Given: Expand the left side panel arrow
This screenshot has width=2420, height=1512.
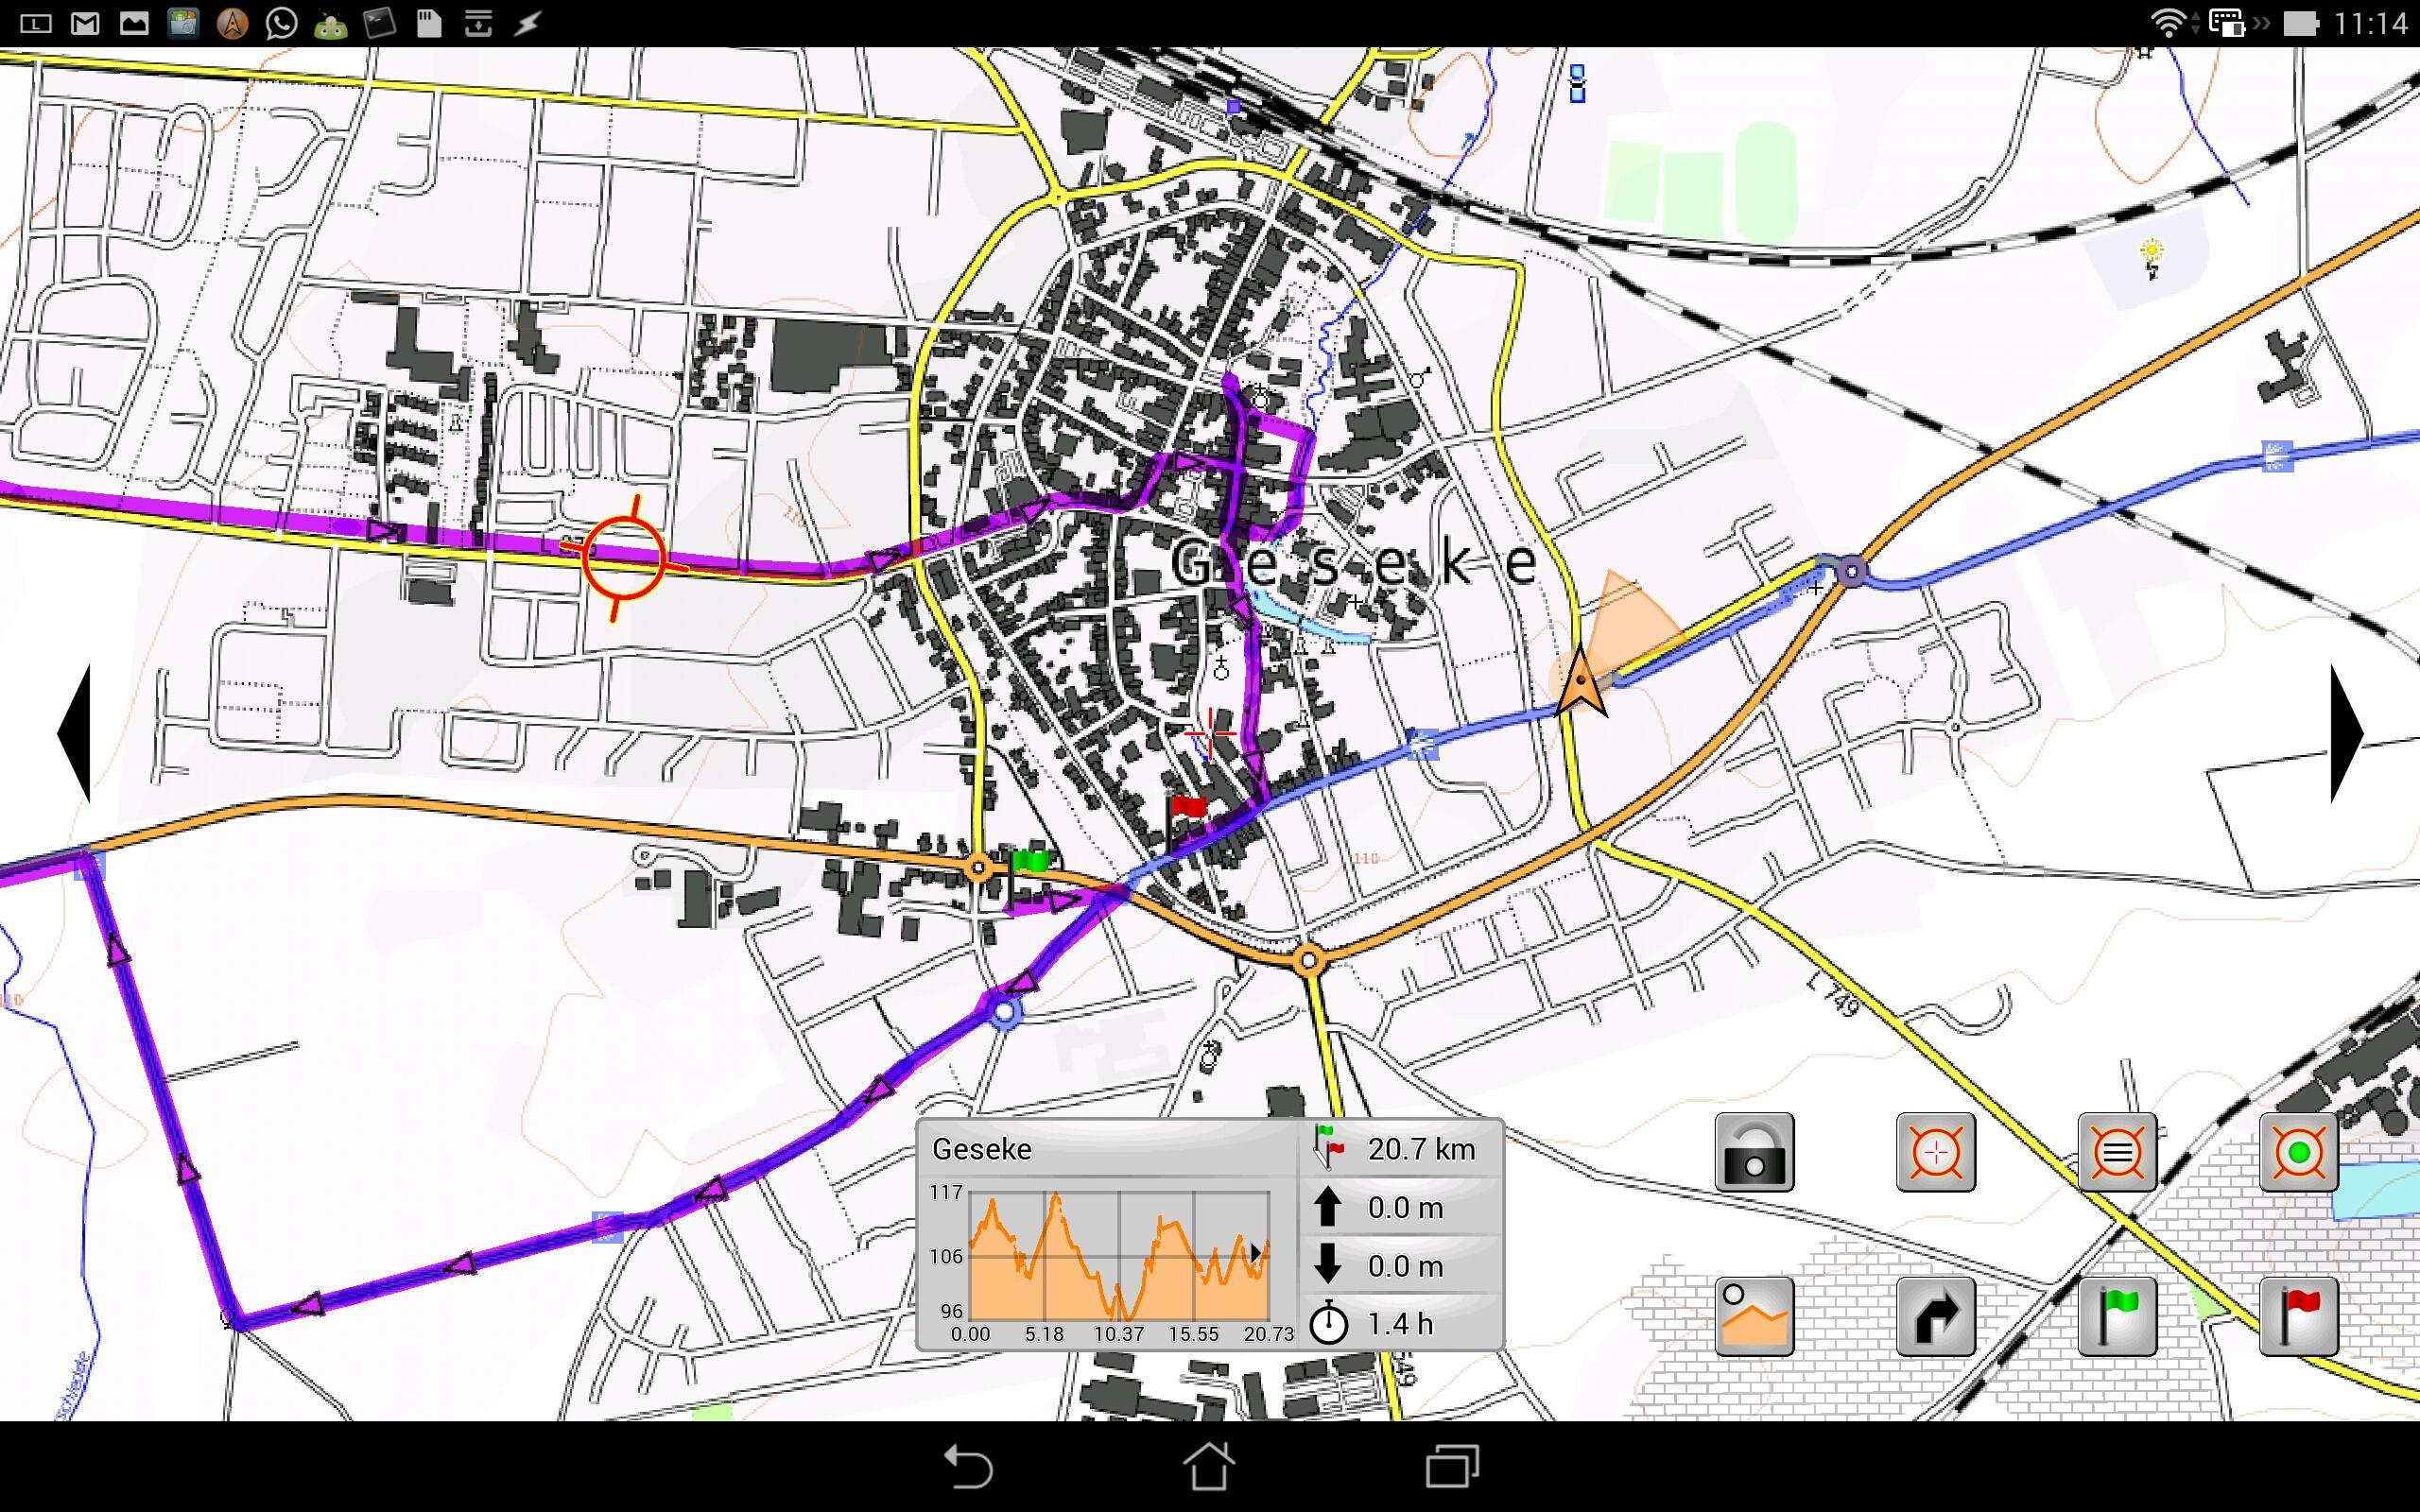Looking at the screenshot, I should [x=75, y=735].
